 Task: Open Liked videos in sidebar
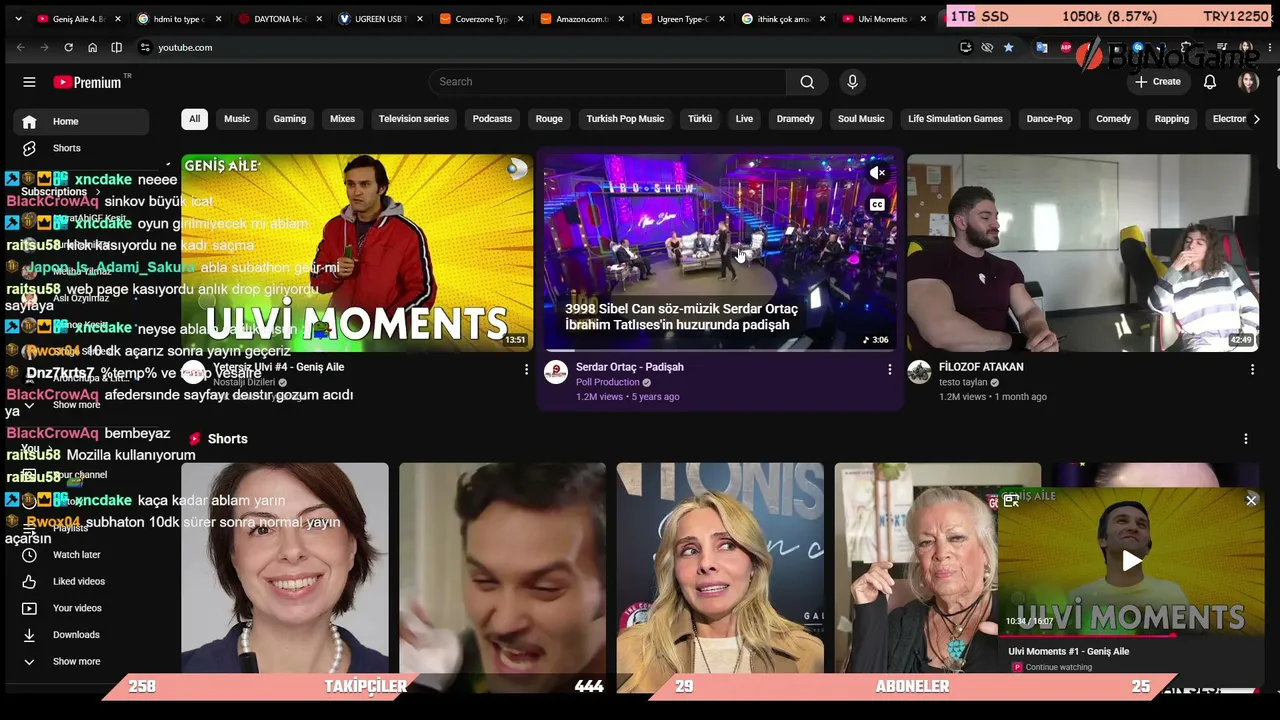tap(77, 582)
